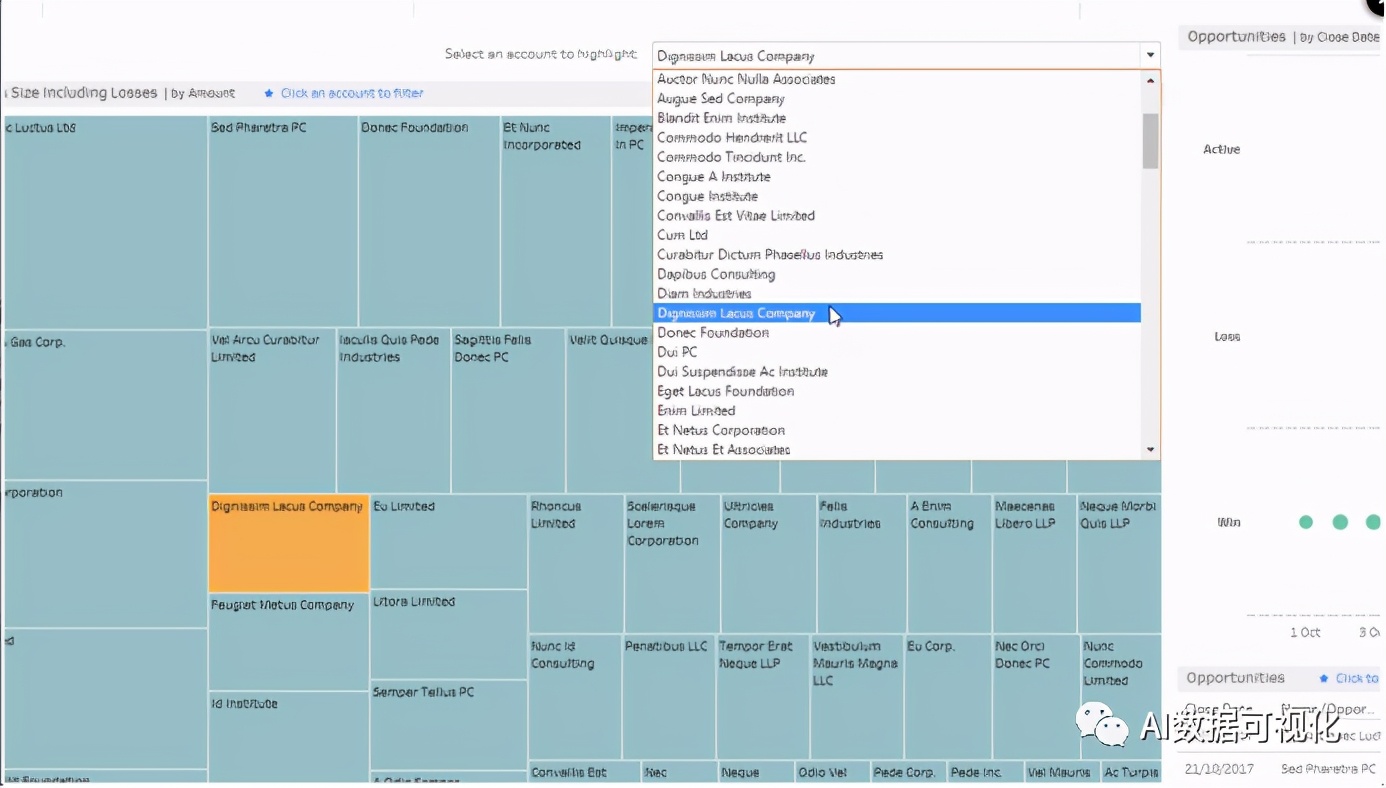Choose "Dui PC" in the account list
The width and height of the screenshot is (1386, 788).
pos(677,352)
